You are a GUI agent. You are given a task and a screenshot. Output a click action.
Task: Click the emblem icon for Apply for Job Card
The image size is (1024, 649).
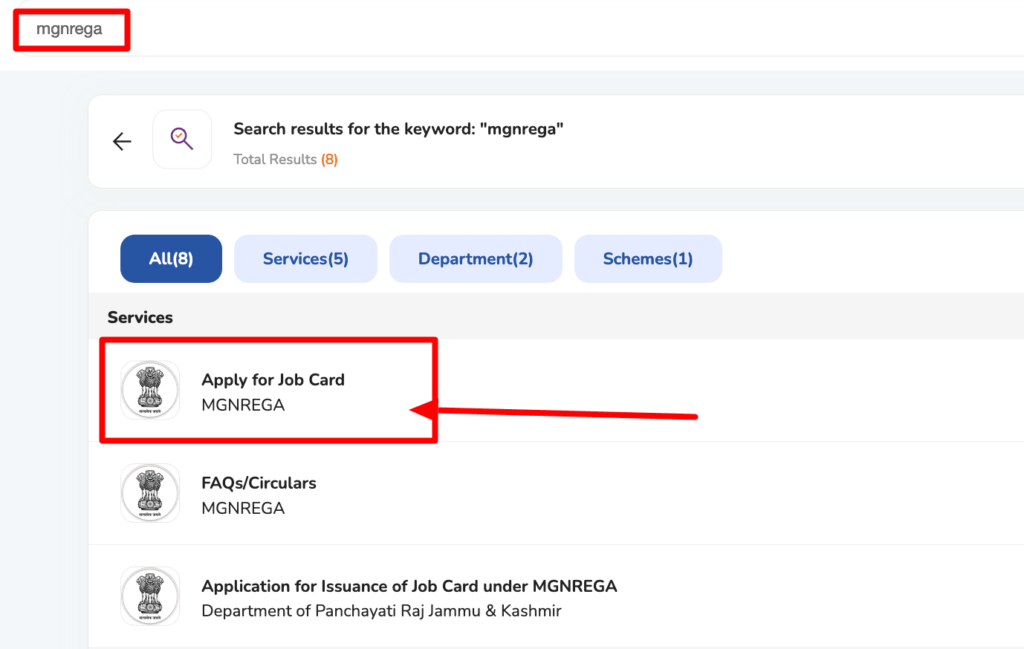150,390
